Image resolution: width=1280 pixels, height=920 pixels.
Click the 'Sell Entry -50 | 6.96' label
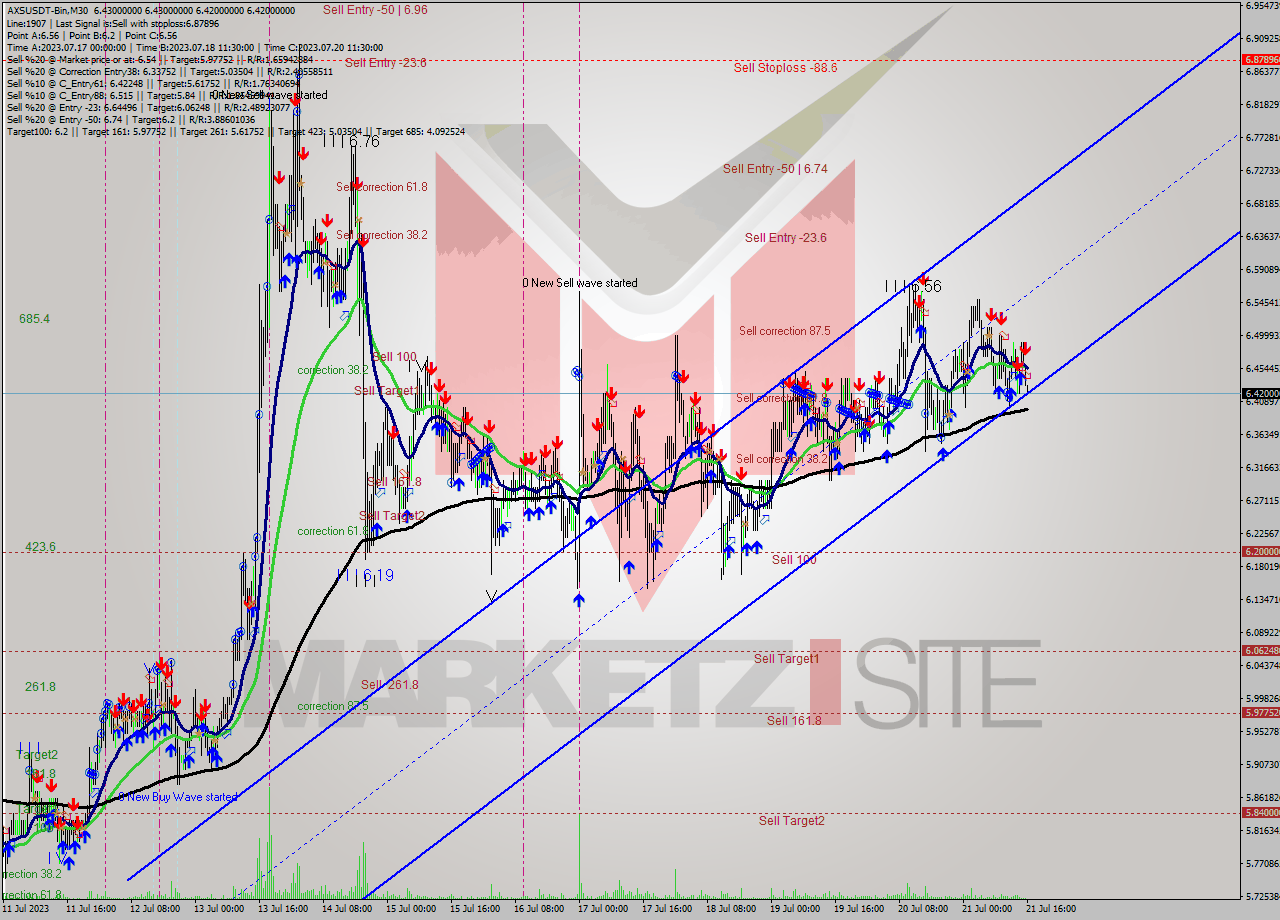point(375,9)
